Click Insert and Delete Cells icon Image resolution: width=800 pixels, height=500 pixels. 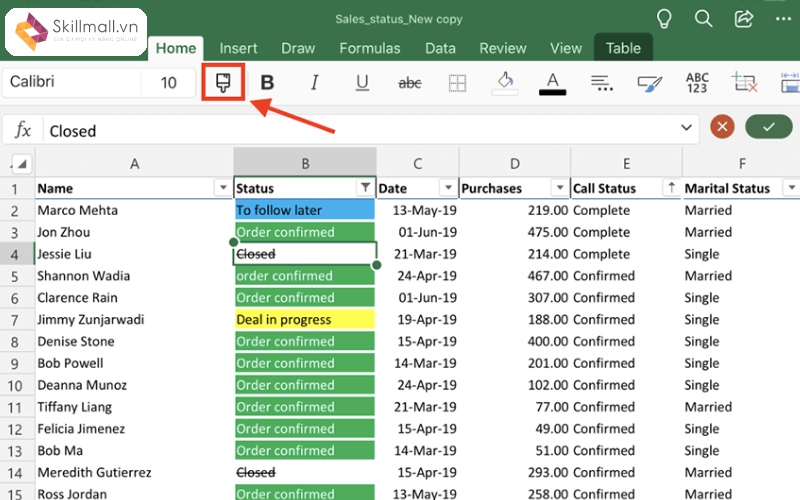[744, 82]
